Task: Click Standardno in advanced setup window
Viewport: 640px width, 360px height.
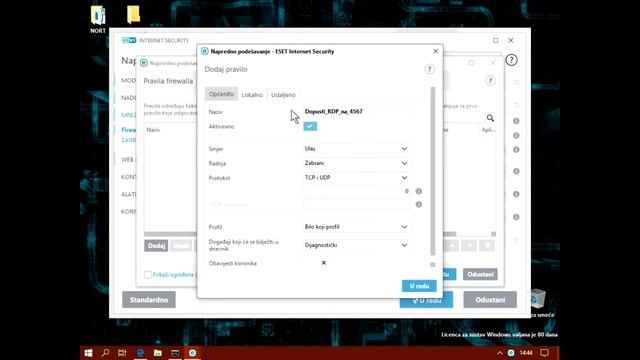Action: (149, 300)
